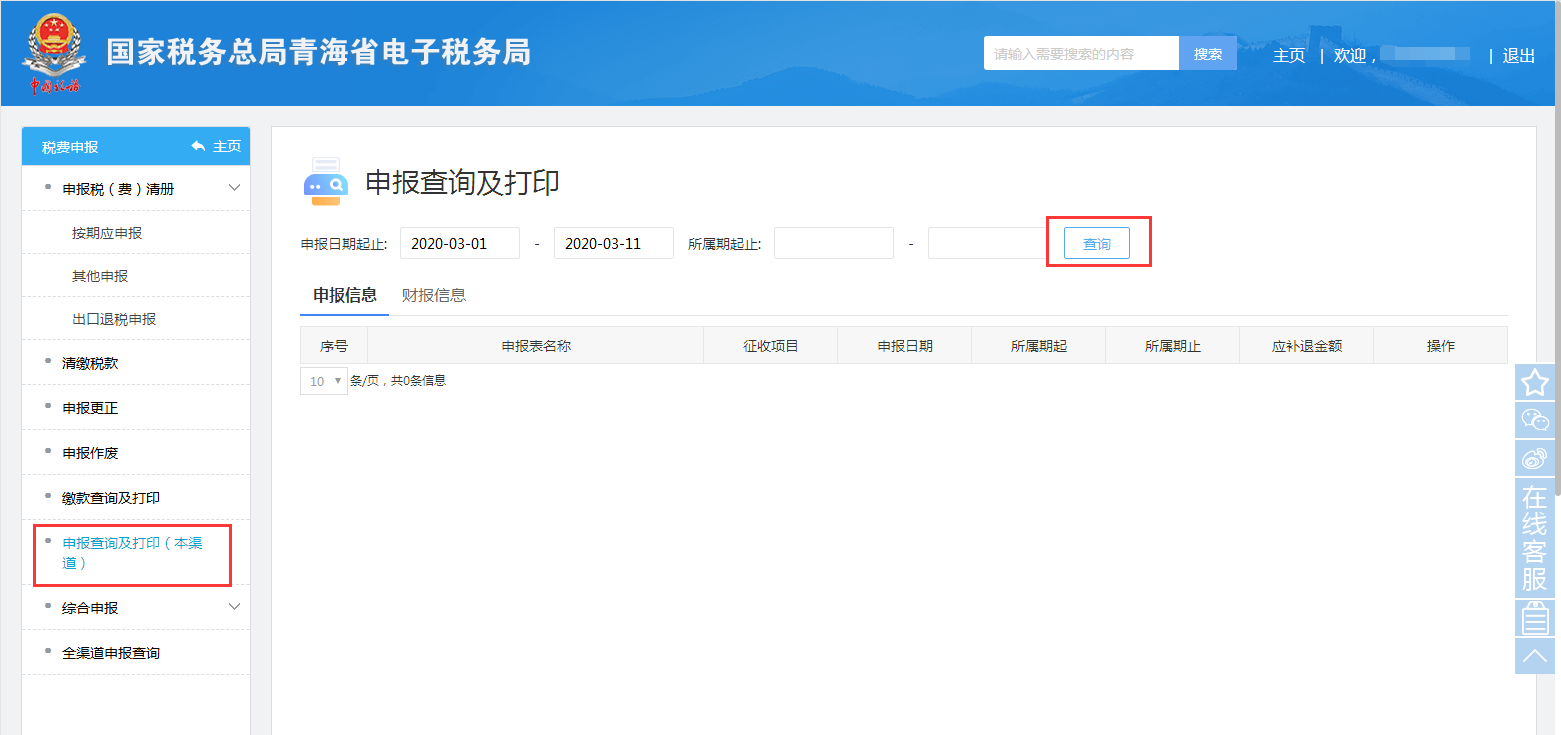Screen dimensions: 1561x735
Task: Open the 10 条/页 page size dropdown
Action: [323, 381]
